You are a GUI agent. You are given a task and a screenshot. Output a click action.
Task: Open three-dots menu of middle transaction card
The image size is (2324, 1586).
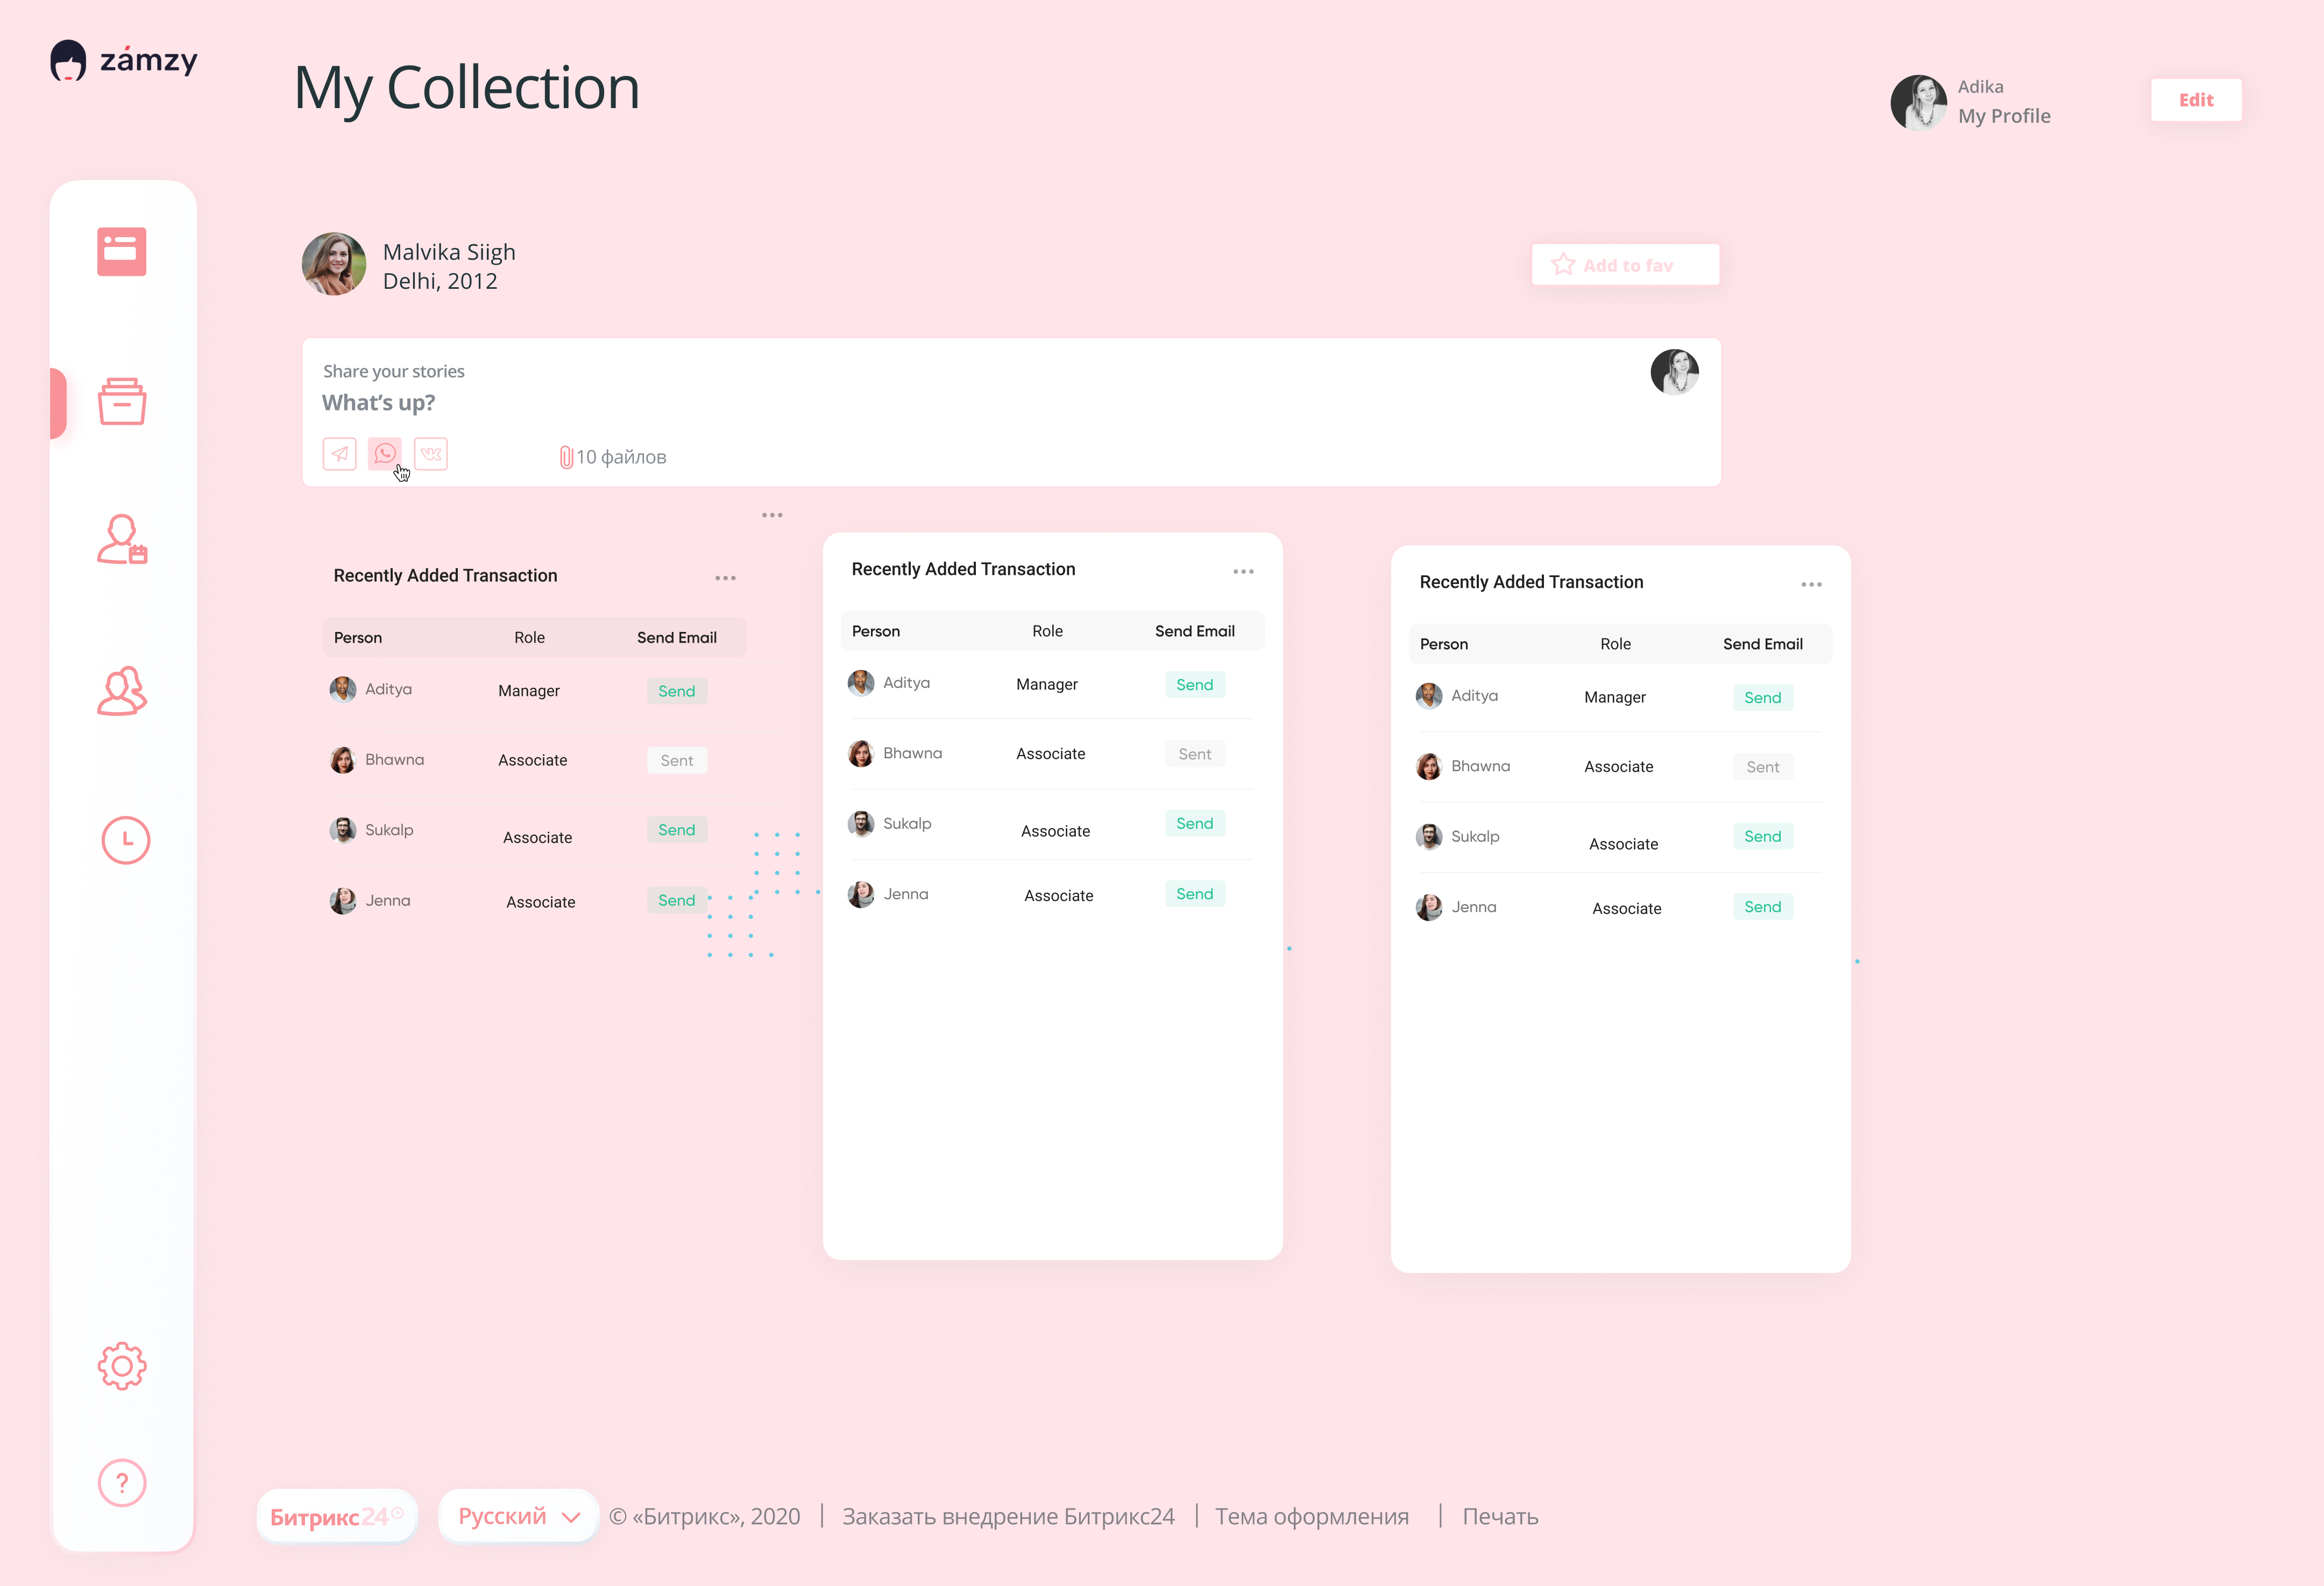pos(1243,571)
